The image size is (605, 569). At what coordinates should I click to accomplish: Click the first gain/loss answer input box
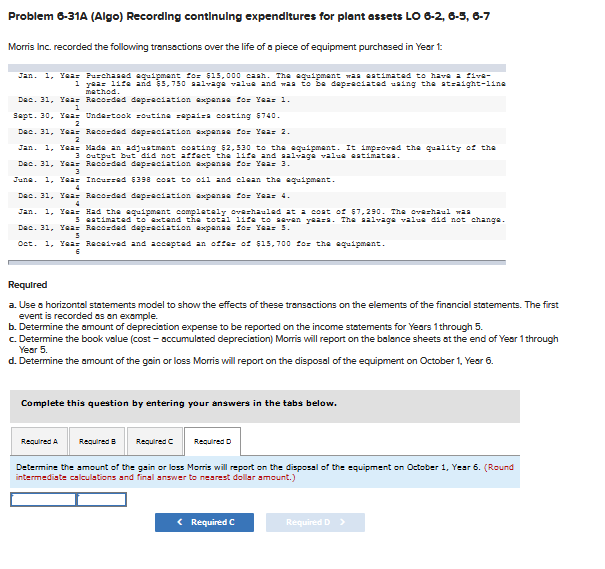(x=43, y=500)
